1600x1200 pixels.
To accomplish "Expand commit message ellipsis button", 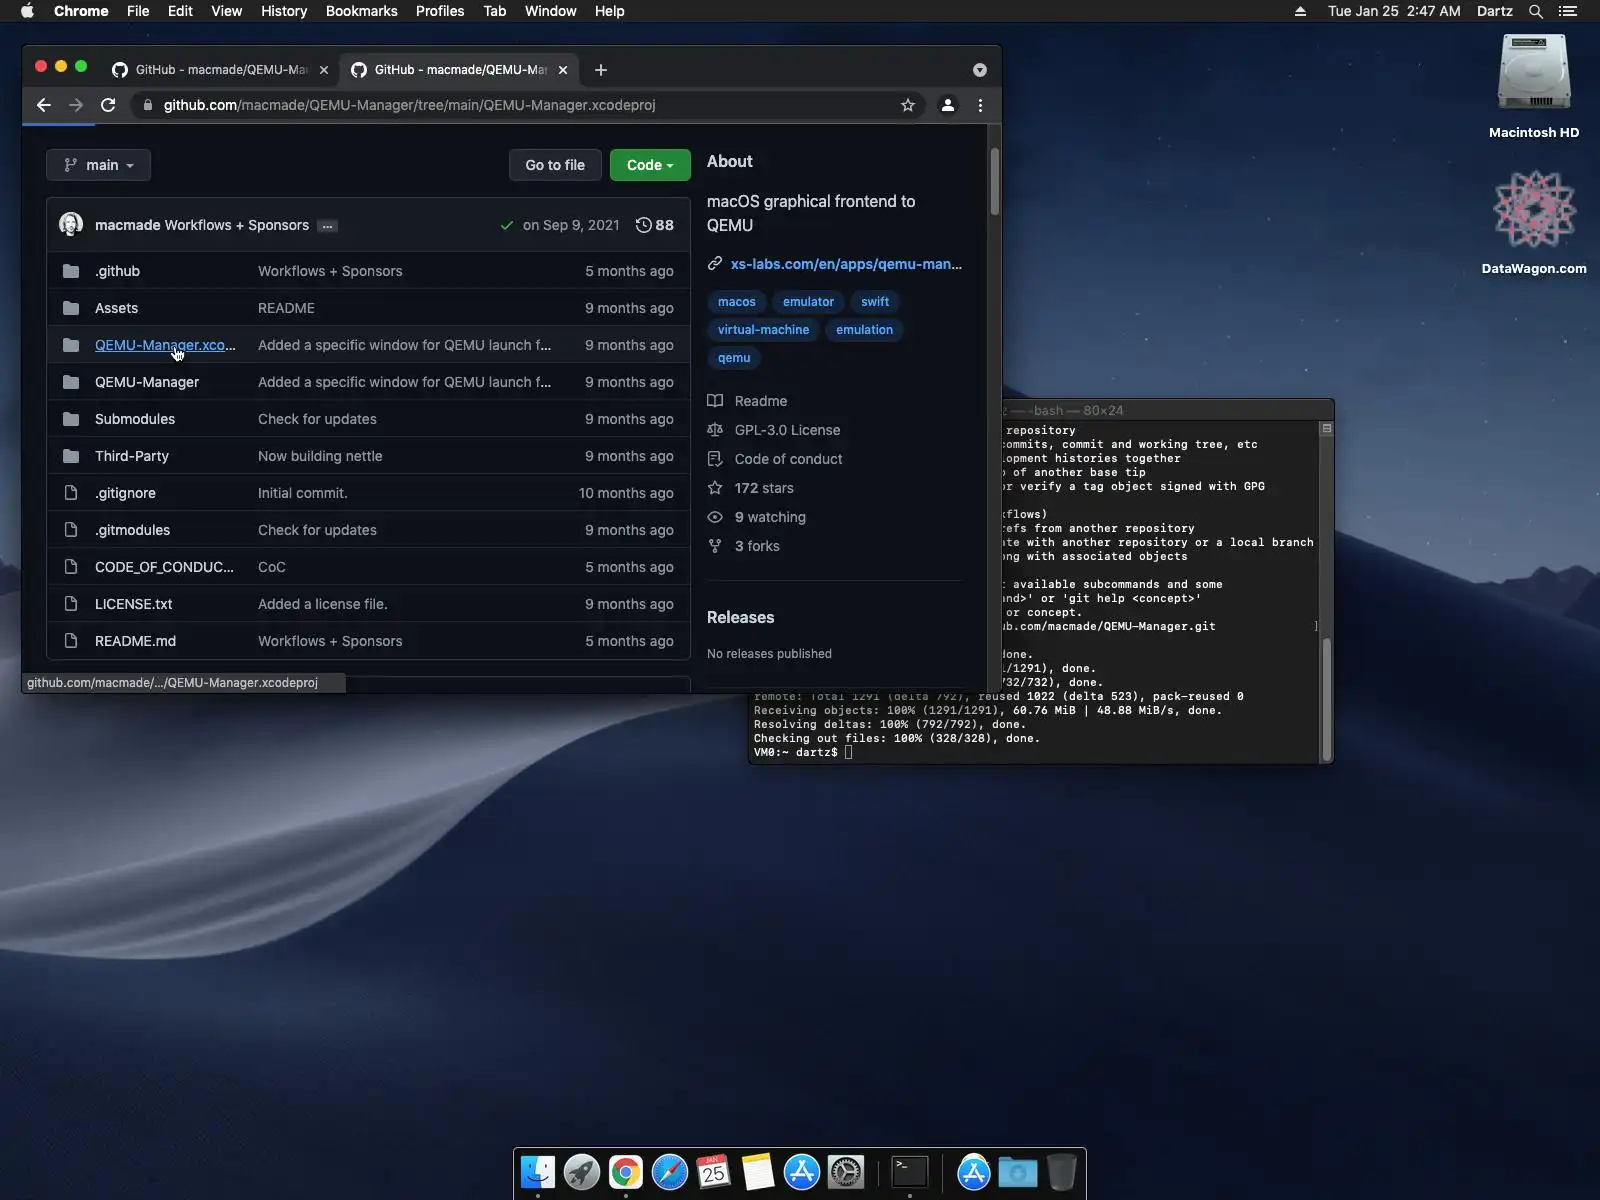I will (x=327, y=226).
